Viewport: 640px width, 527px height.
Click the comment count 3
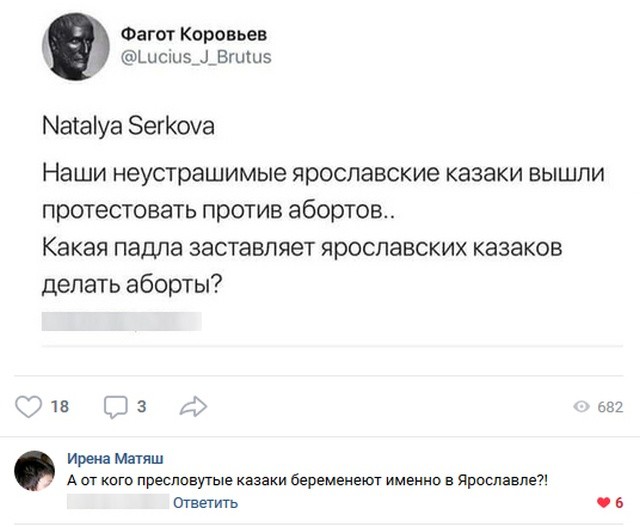point(141,407)
